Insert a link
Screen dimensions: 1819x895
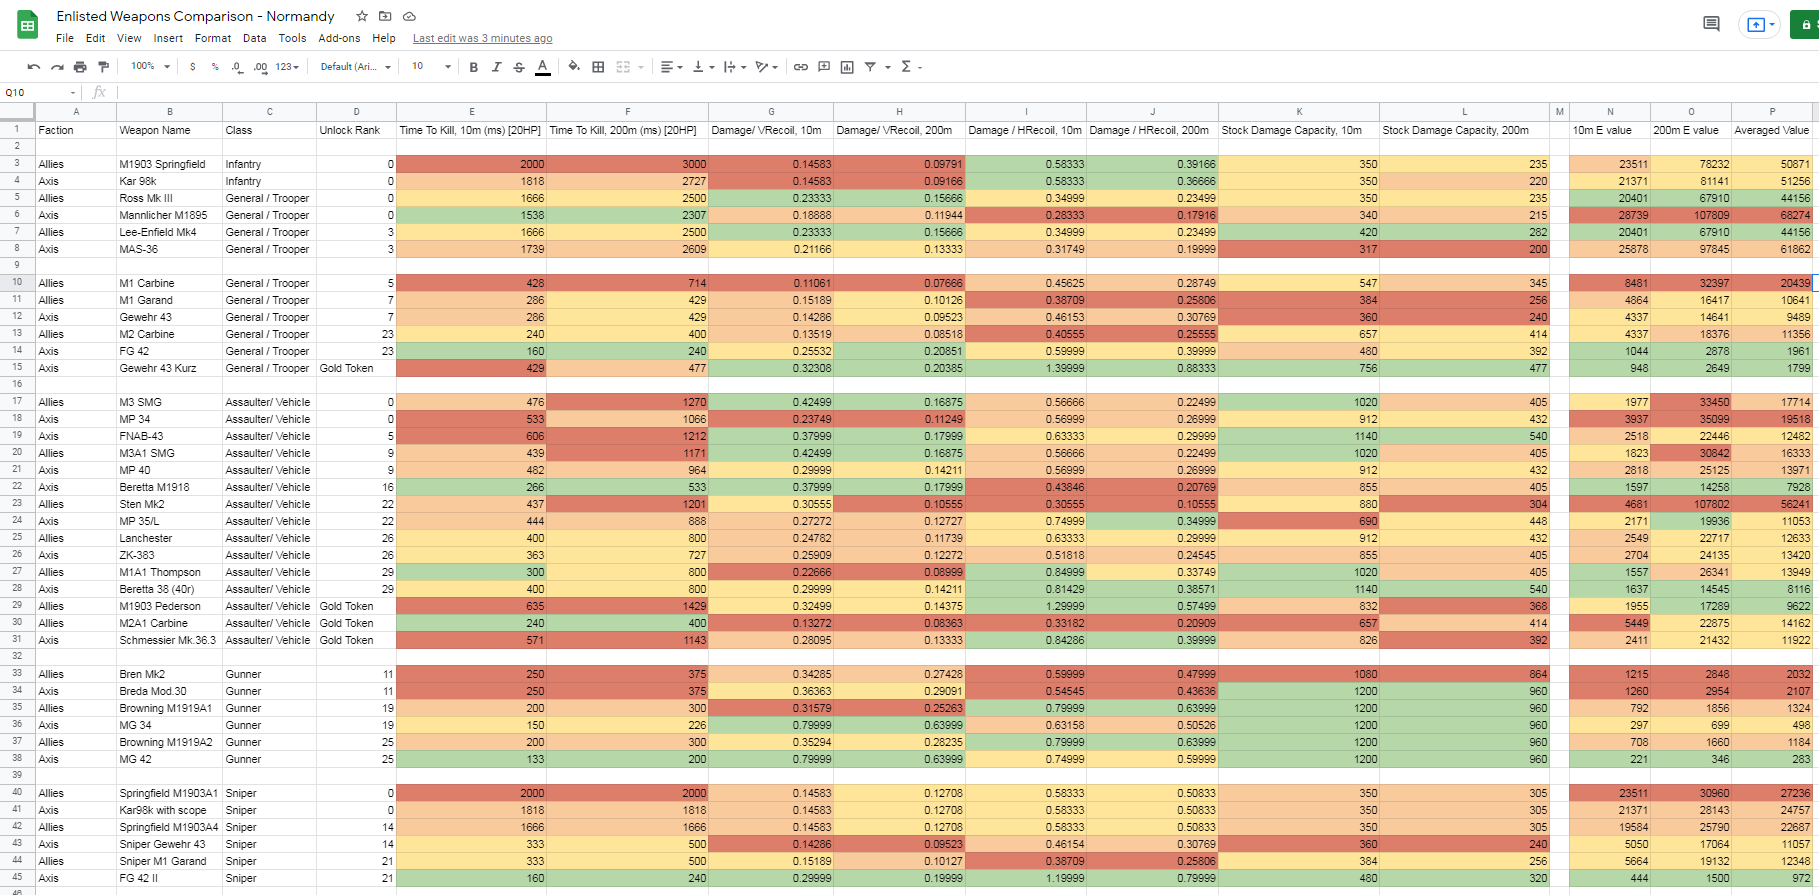(801, 67)
